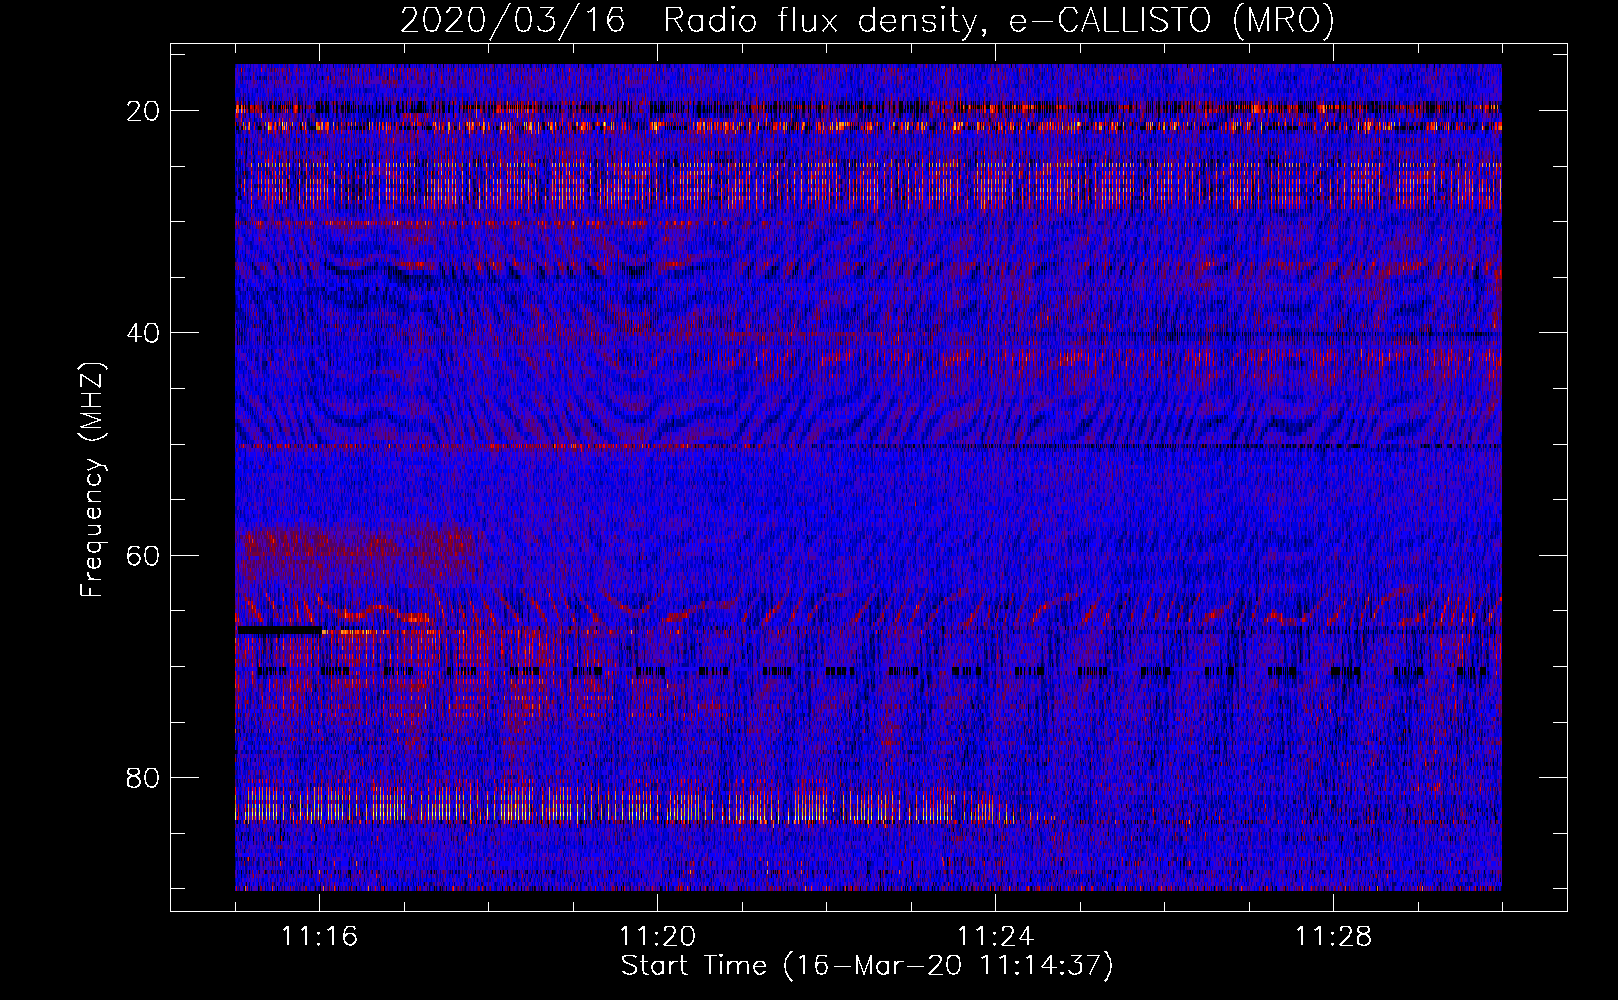Click the '11:20' time tick label
The width and height of the screenshot is (1618, 1000).
click(658, 937)
